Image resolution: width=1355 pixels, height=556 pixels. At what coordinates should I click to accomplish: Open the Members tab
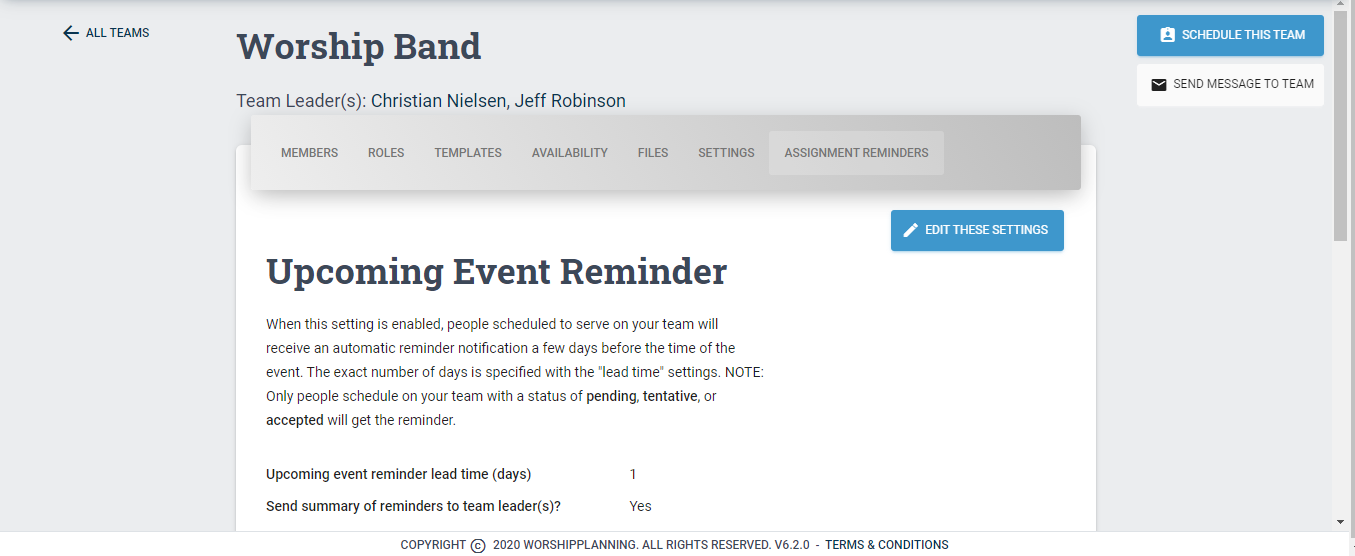coord(309,153)
